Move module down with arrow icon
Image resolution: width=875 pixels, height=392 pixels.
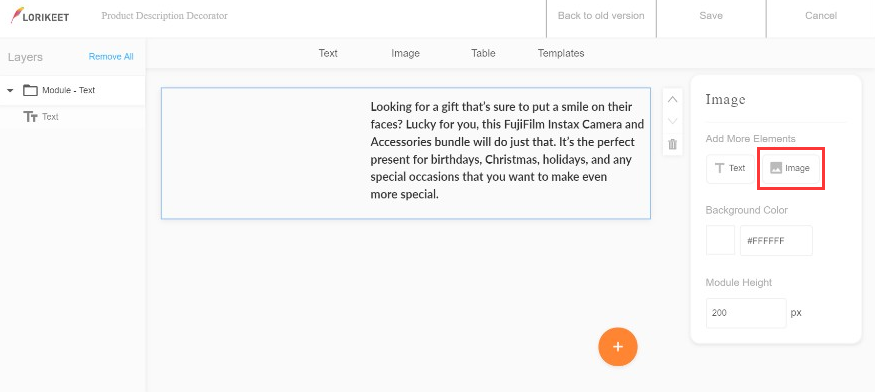pyautogui.click(x=672, y=121)
